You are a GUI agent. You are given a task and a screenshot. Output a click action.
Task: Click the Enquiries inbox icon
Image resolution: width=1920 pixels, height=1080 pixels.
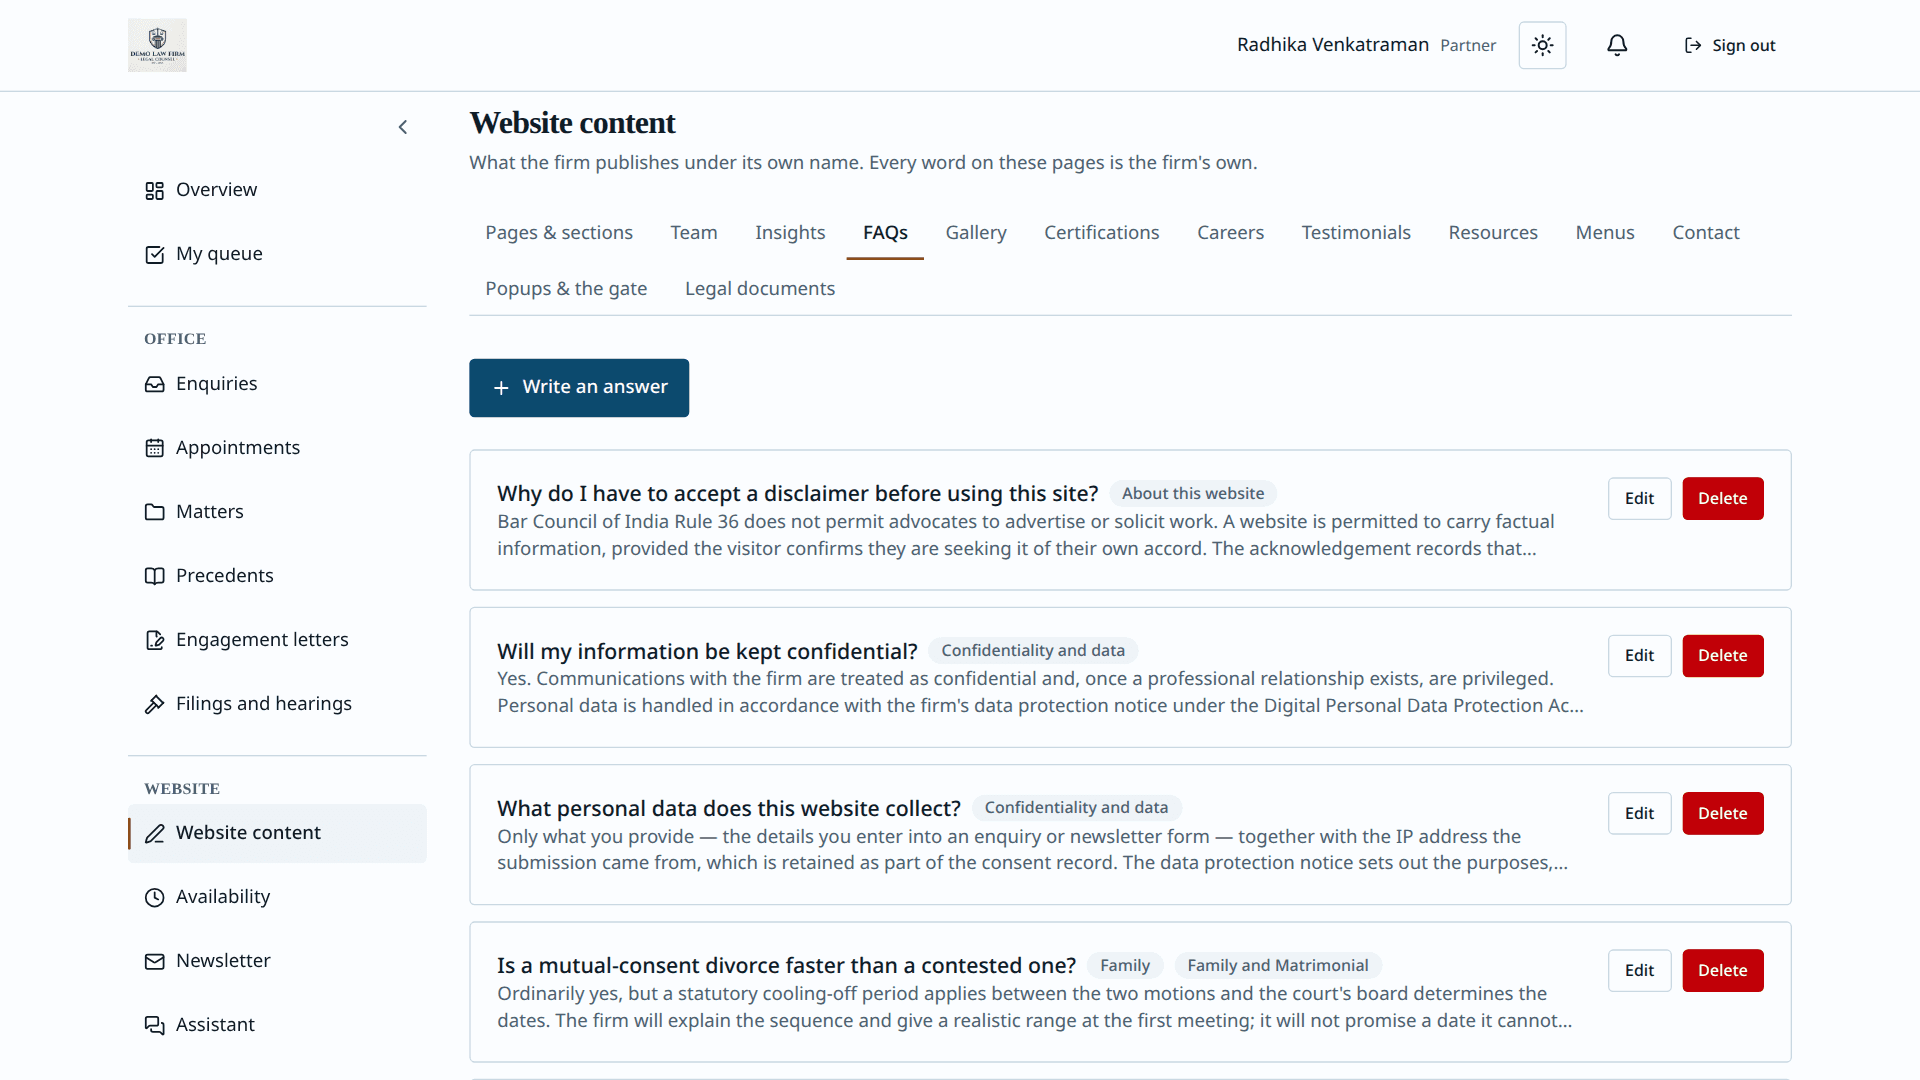pyautogui.click(x=154, y=384)
